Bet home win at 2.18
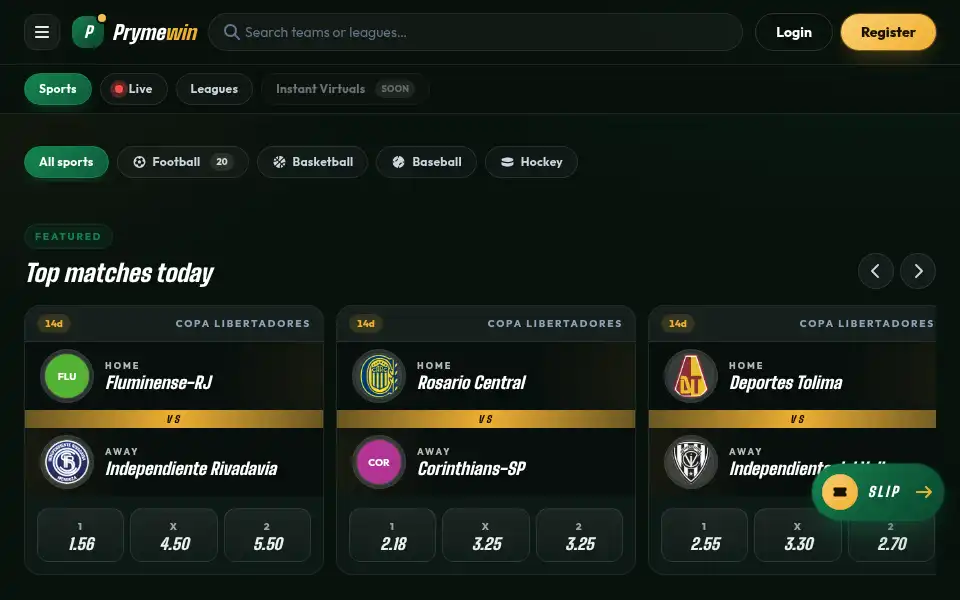The height and width of the screenshot is (600, 960). coord(392,534)
